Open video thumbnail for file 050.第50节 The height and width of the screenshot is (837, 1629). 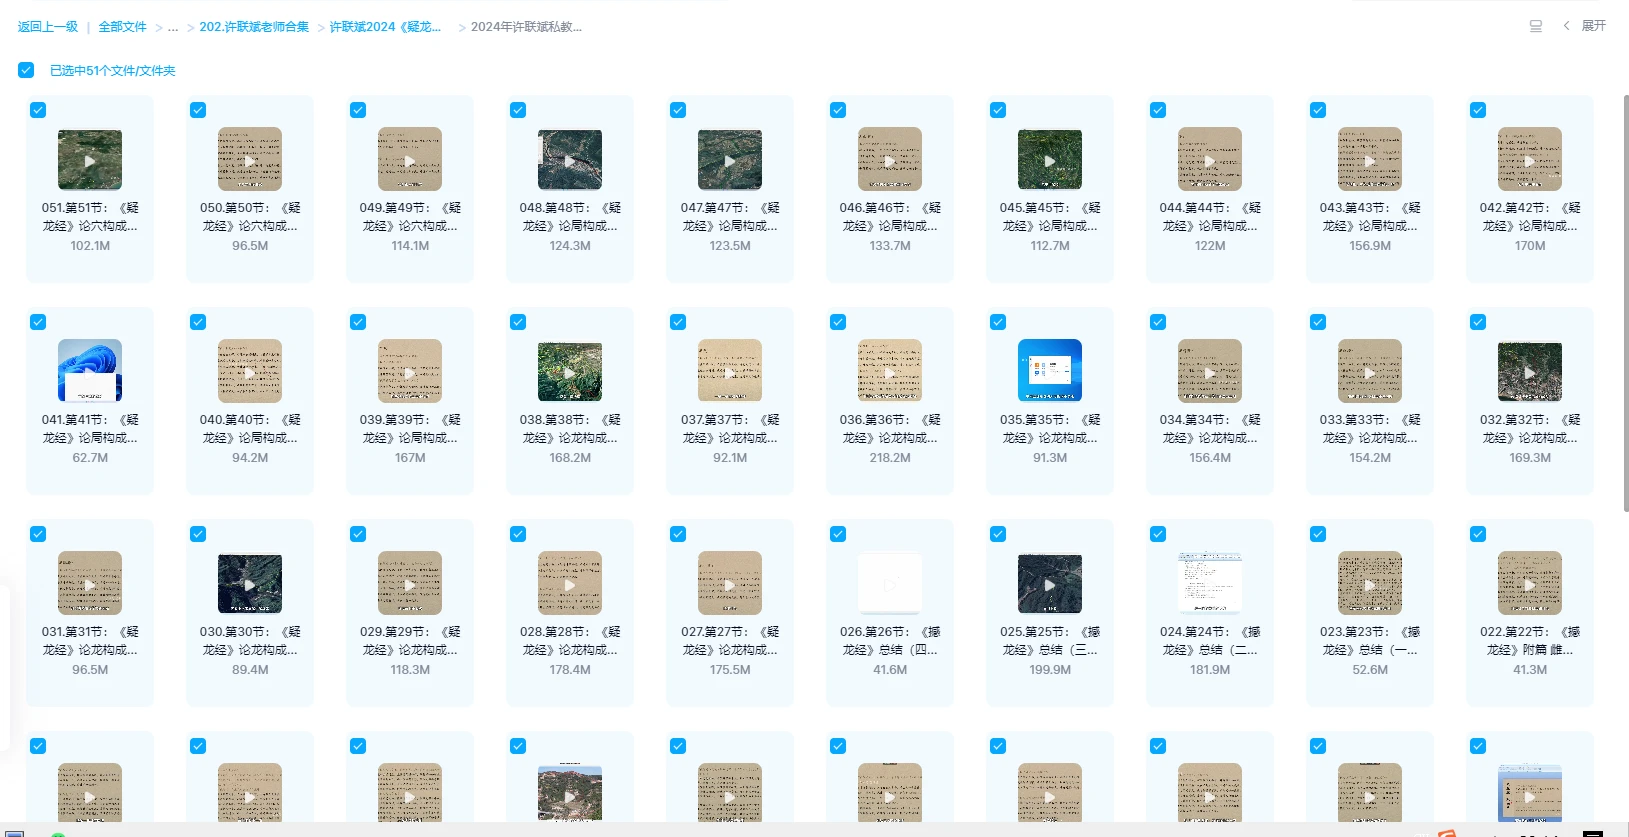click(250, 160)
